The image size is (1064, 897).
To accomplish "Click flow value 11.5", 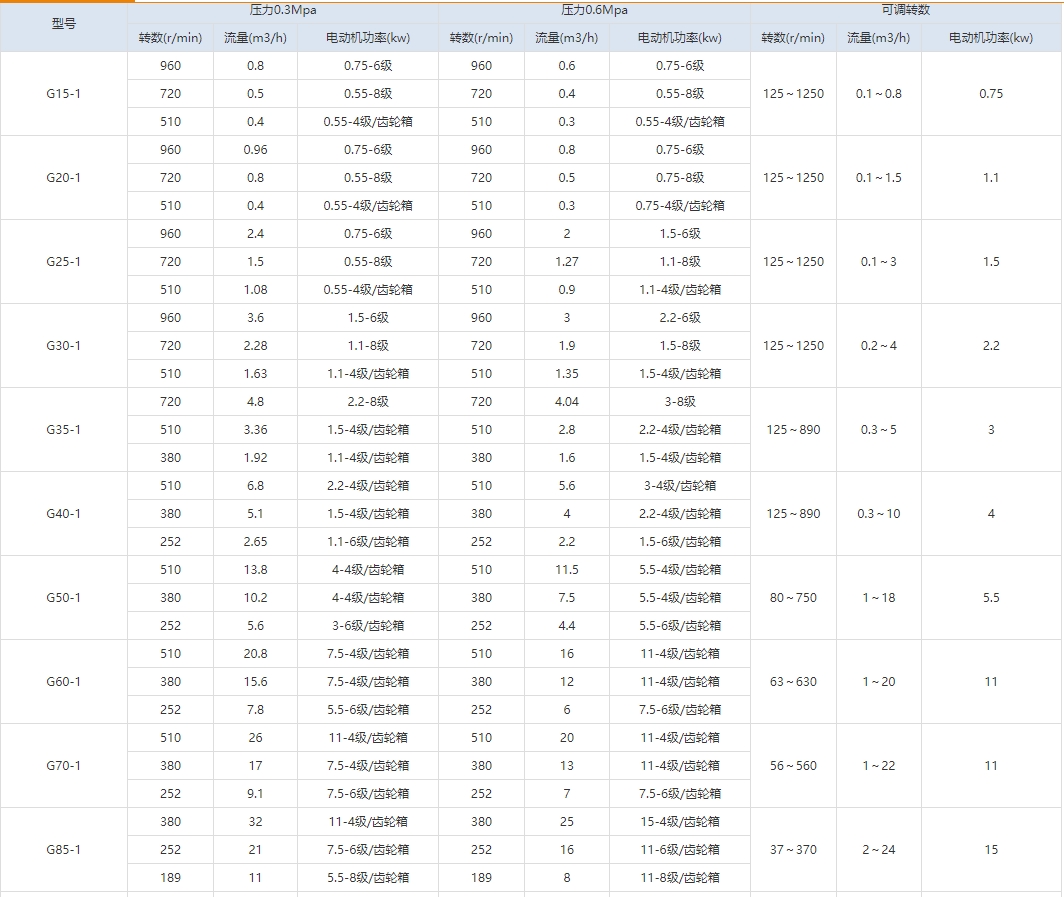I will 567,570.
